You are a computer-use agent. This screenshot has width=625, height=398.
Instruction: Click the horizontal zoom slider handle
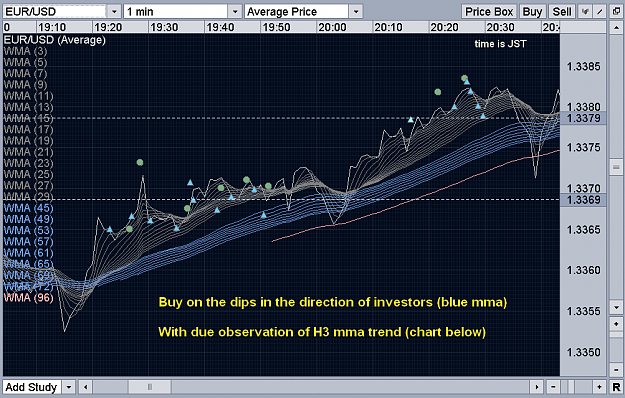(x=571, y=387)
